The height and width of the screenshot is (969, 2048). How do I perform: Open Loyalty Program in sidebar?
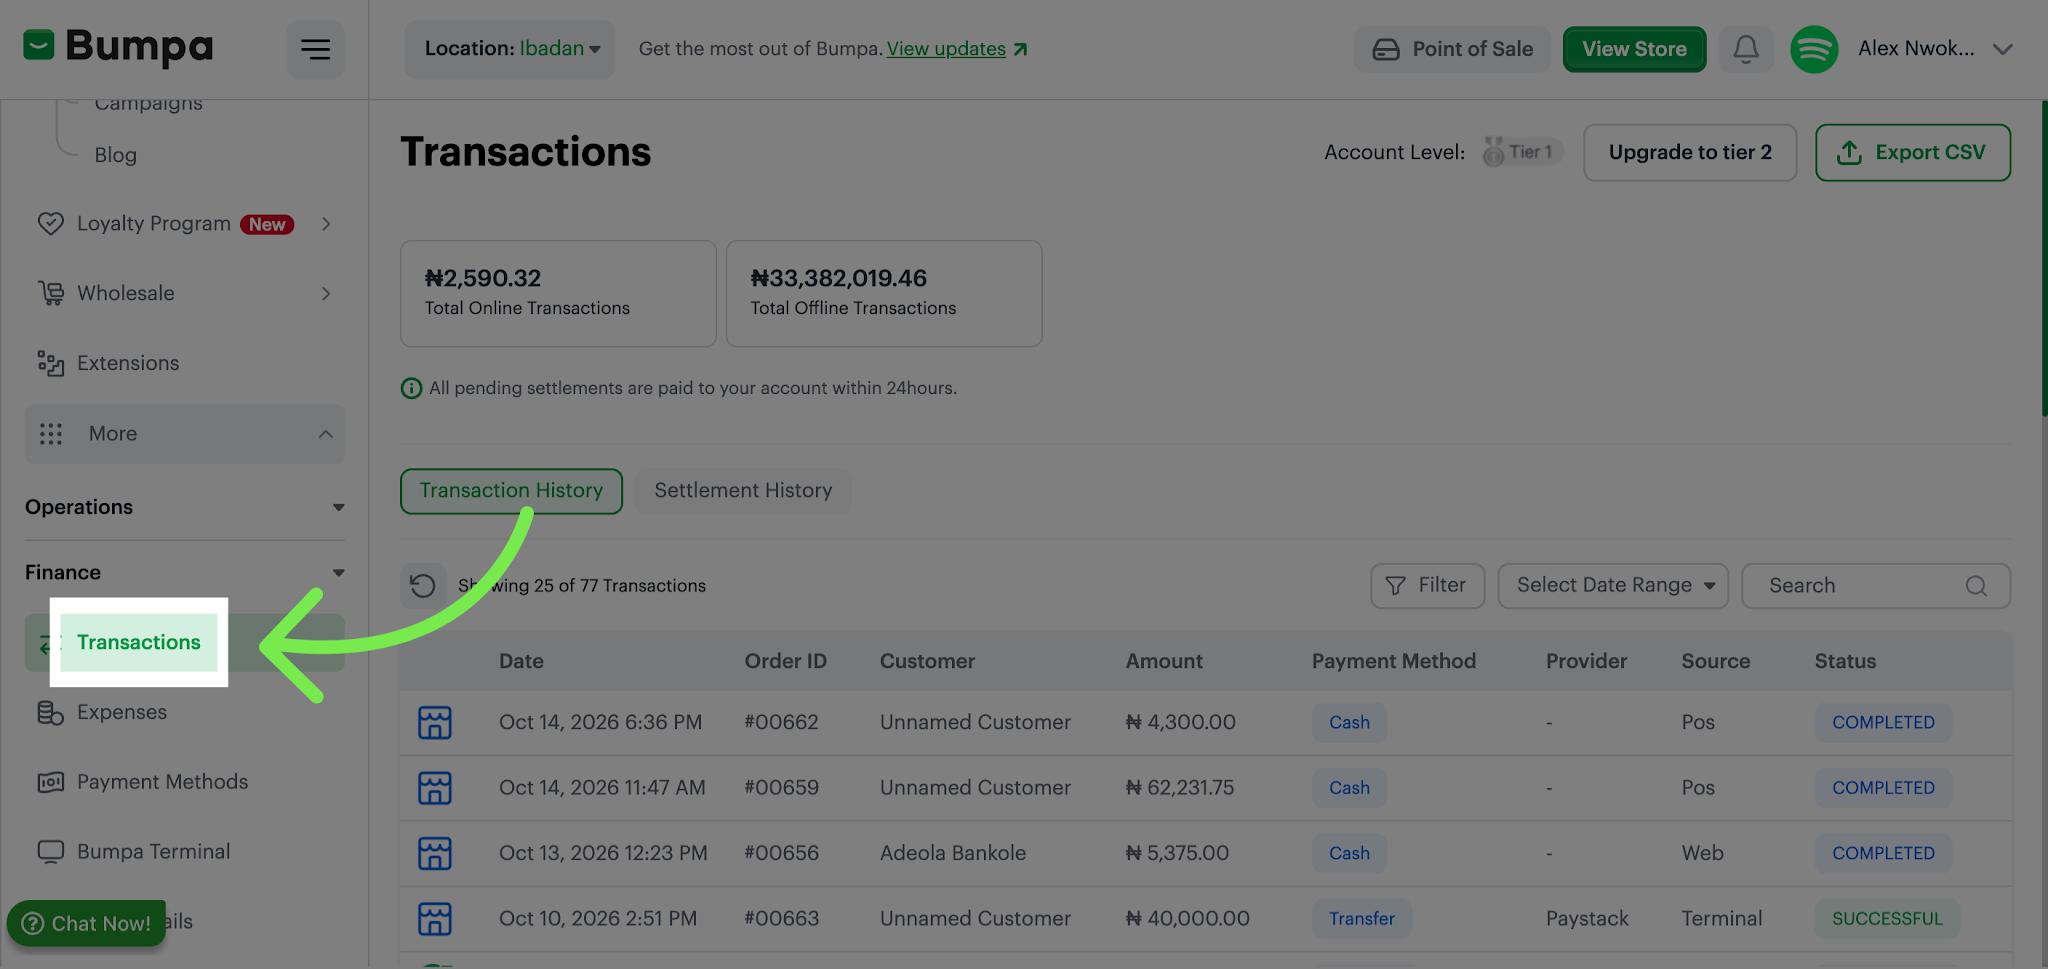coord(184,224)
